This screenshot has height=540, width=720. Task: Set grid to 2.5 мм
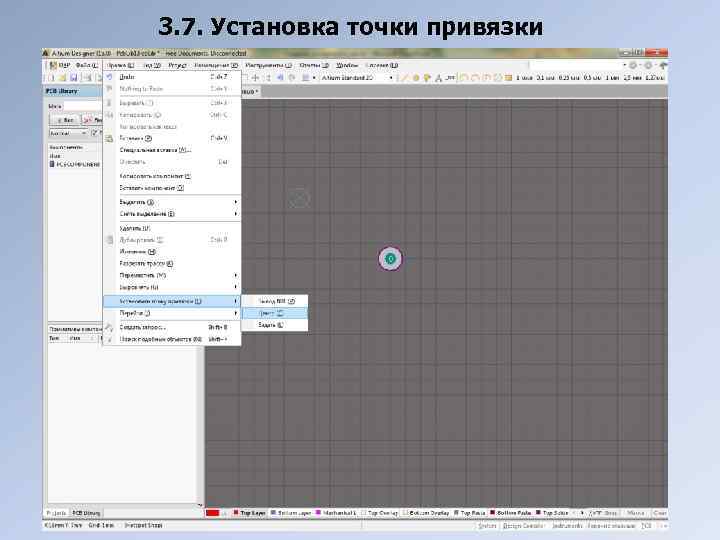[633, 78]
